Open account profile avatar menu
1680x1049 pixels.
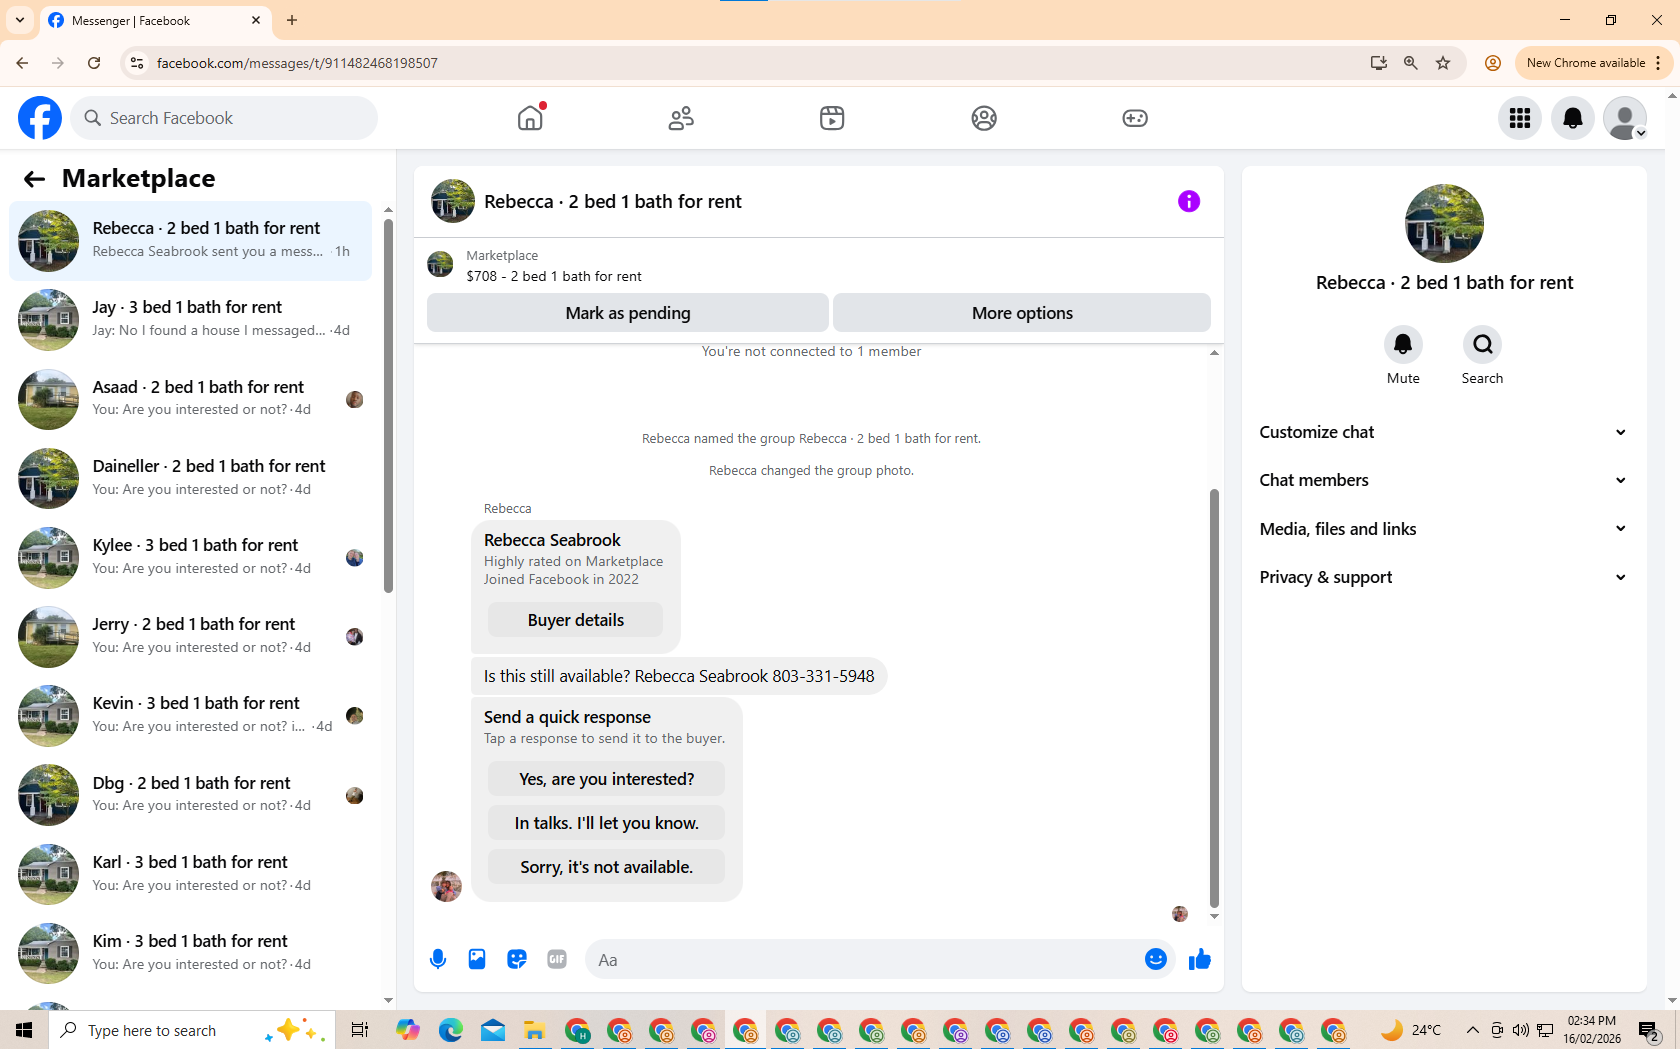(x=1625, y=118)
